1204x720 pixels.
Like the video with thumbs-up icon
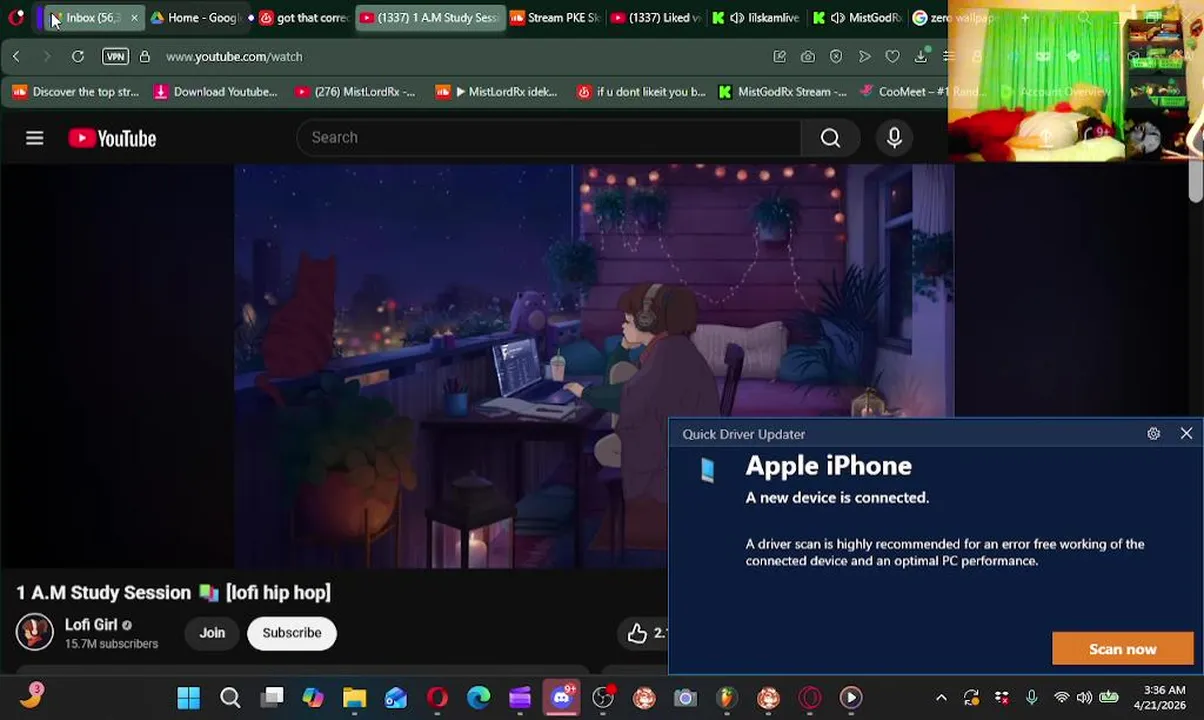[x=637, y=633]
